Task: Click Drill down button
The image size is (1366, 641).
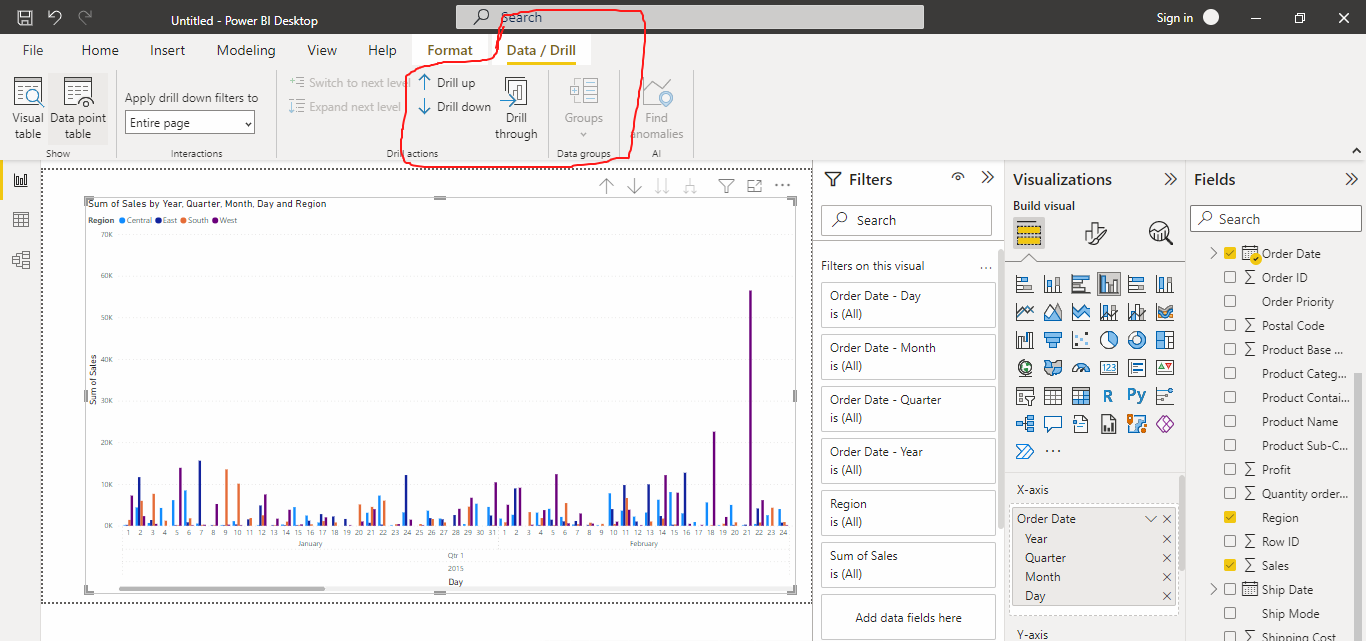Action: tap(454, 107)
